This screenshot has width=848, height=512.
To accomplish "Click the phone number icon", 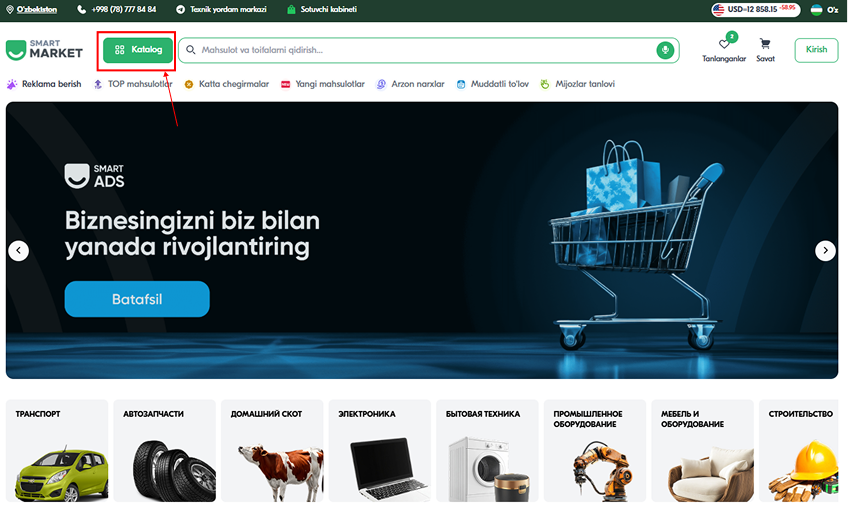I will tap(82, 9).
